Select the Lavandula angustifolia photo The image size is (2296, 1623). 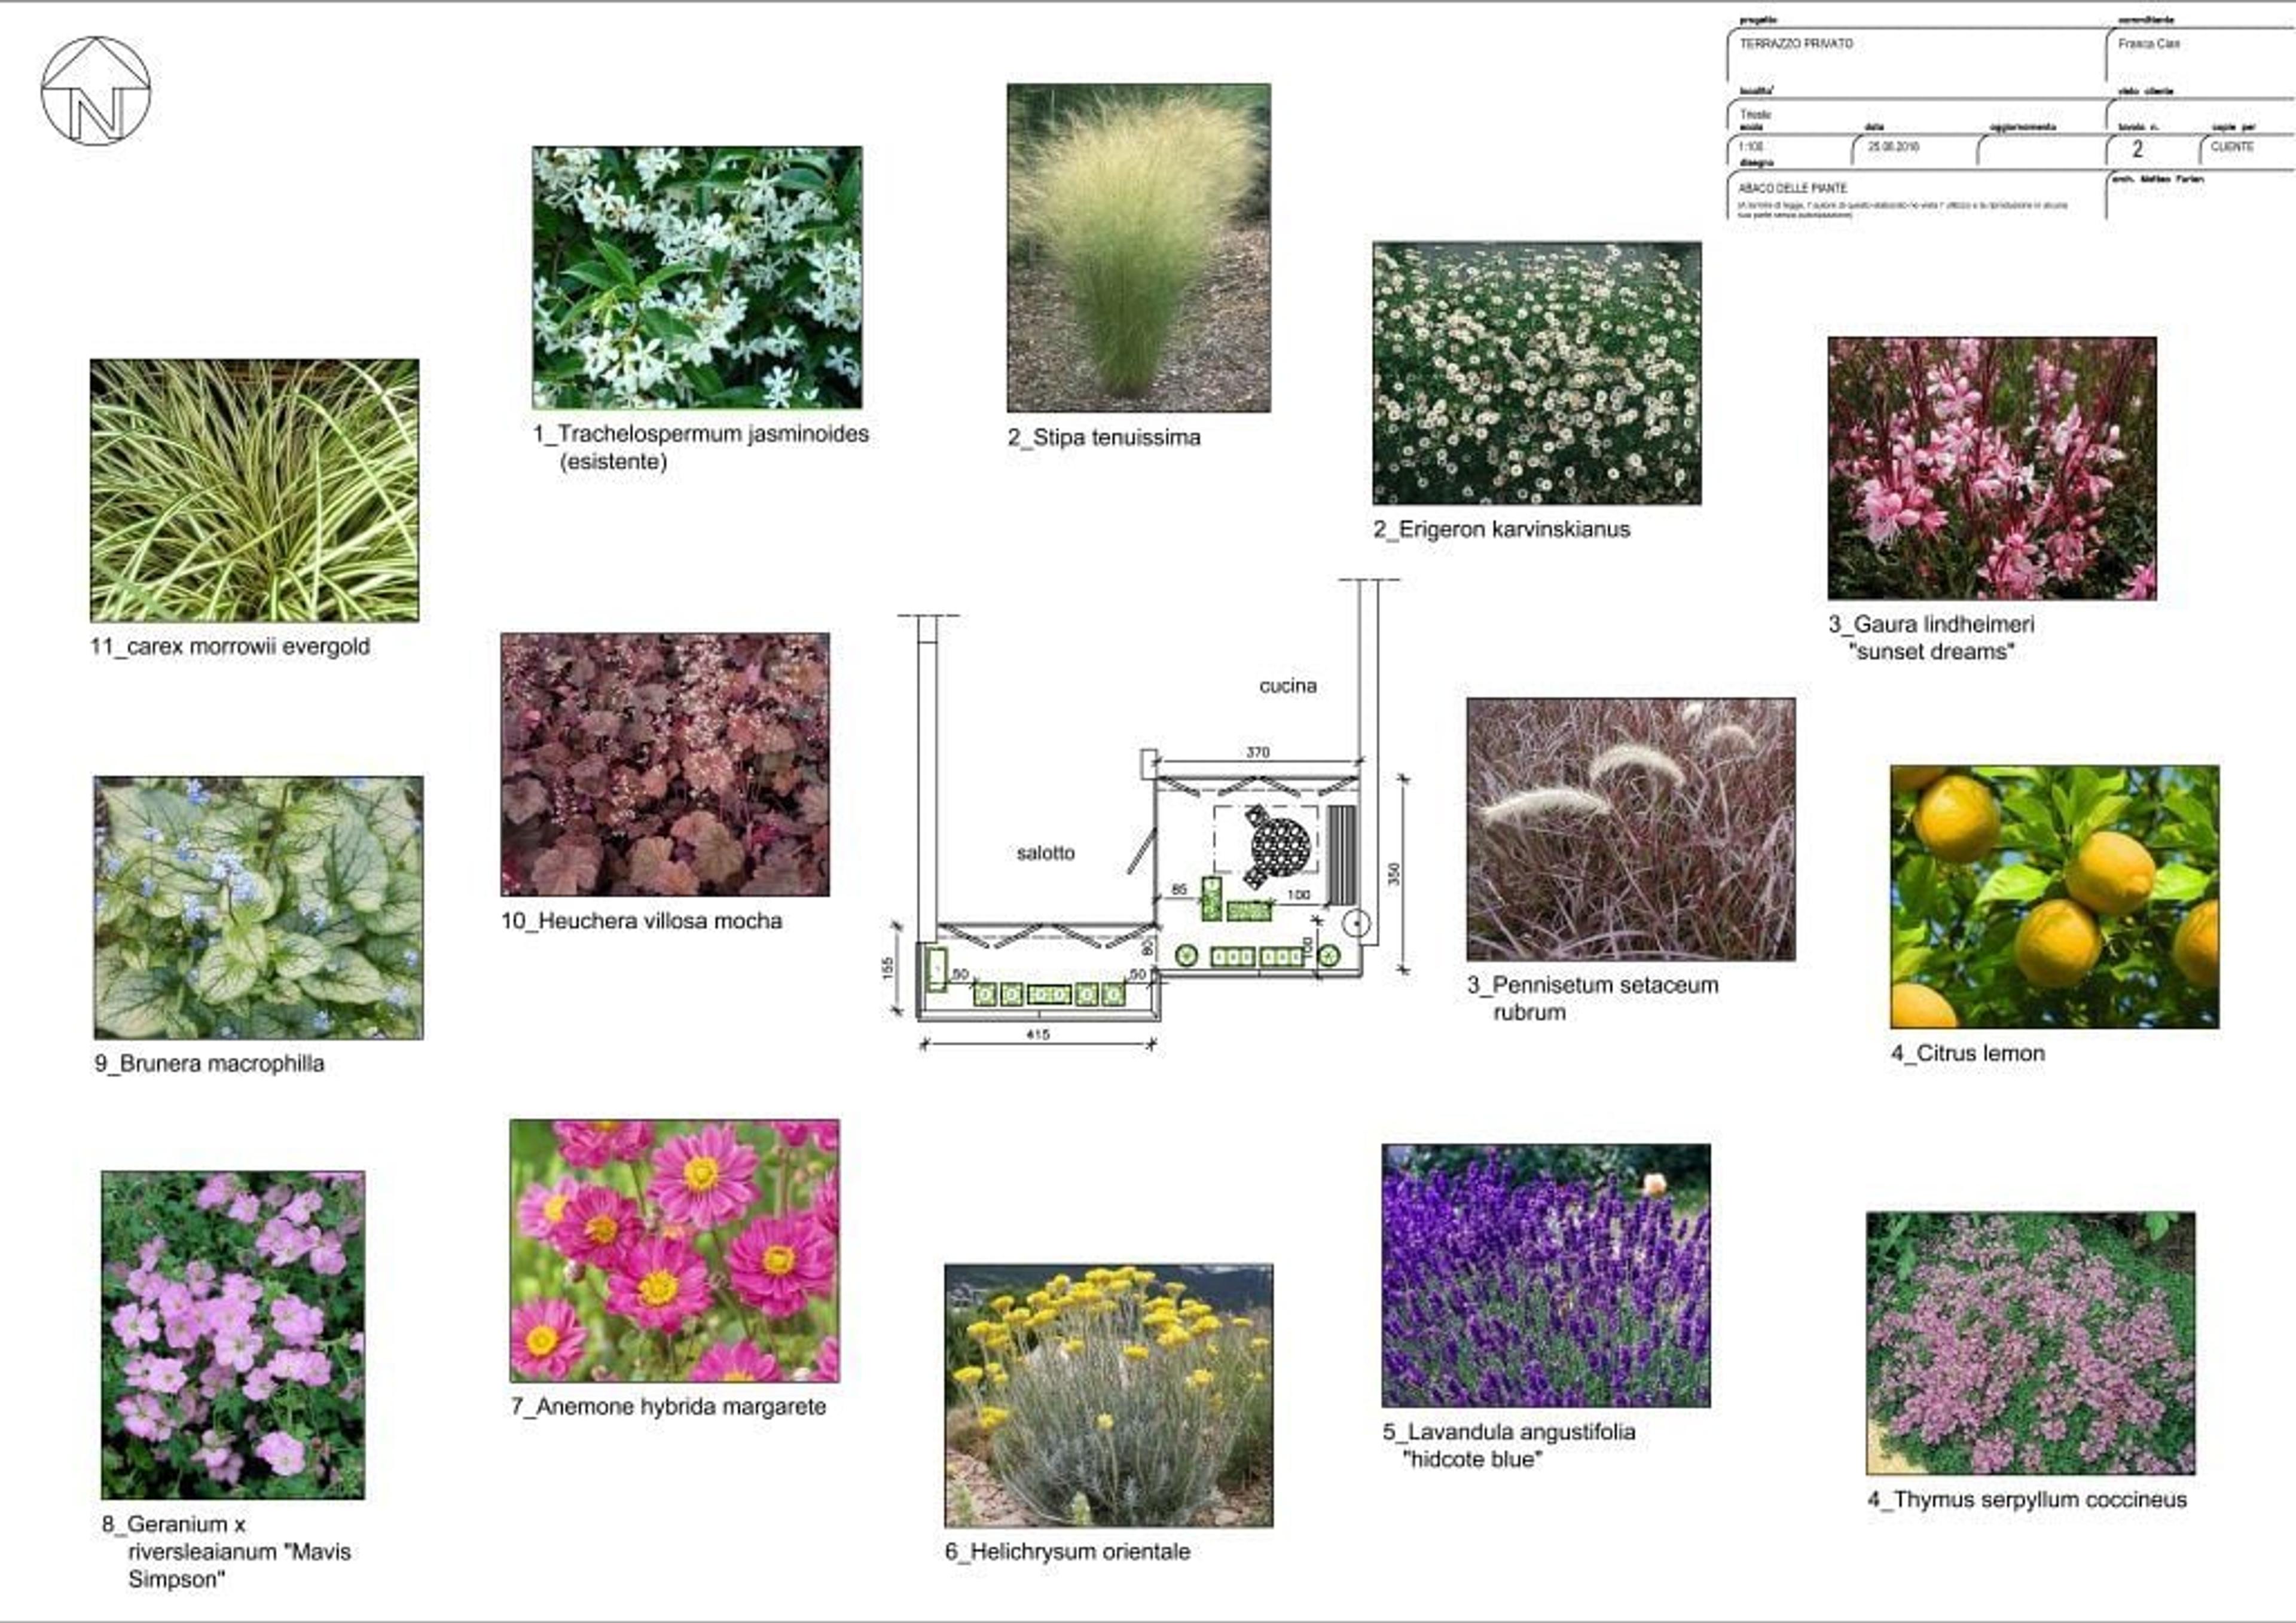coord(1546,1275)
